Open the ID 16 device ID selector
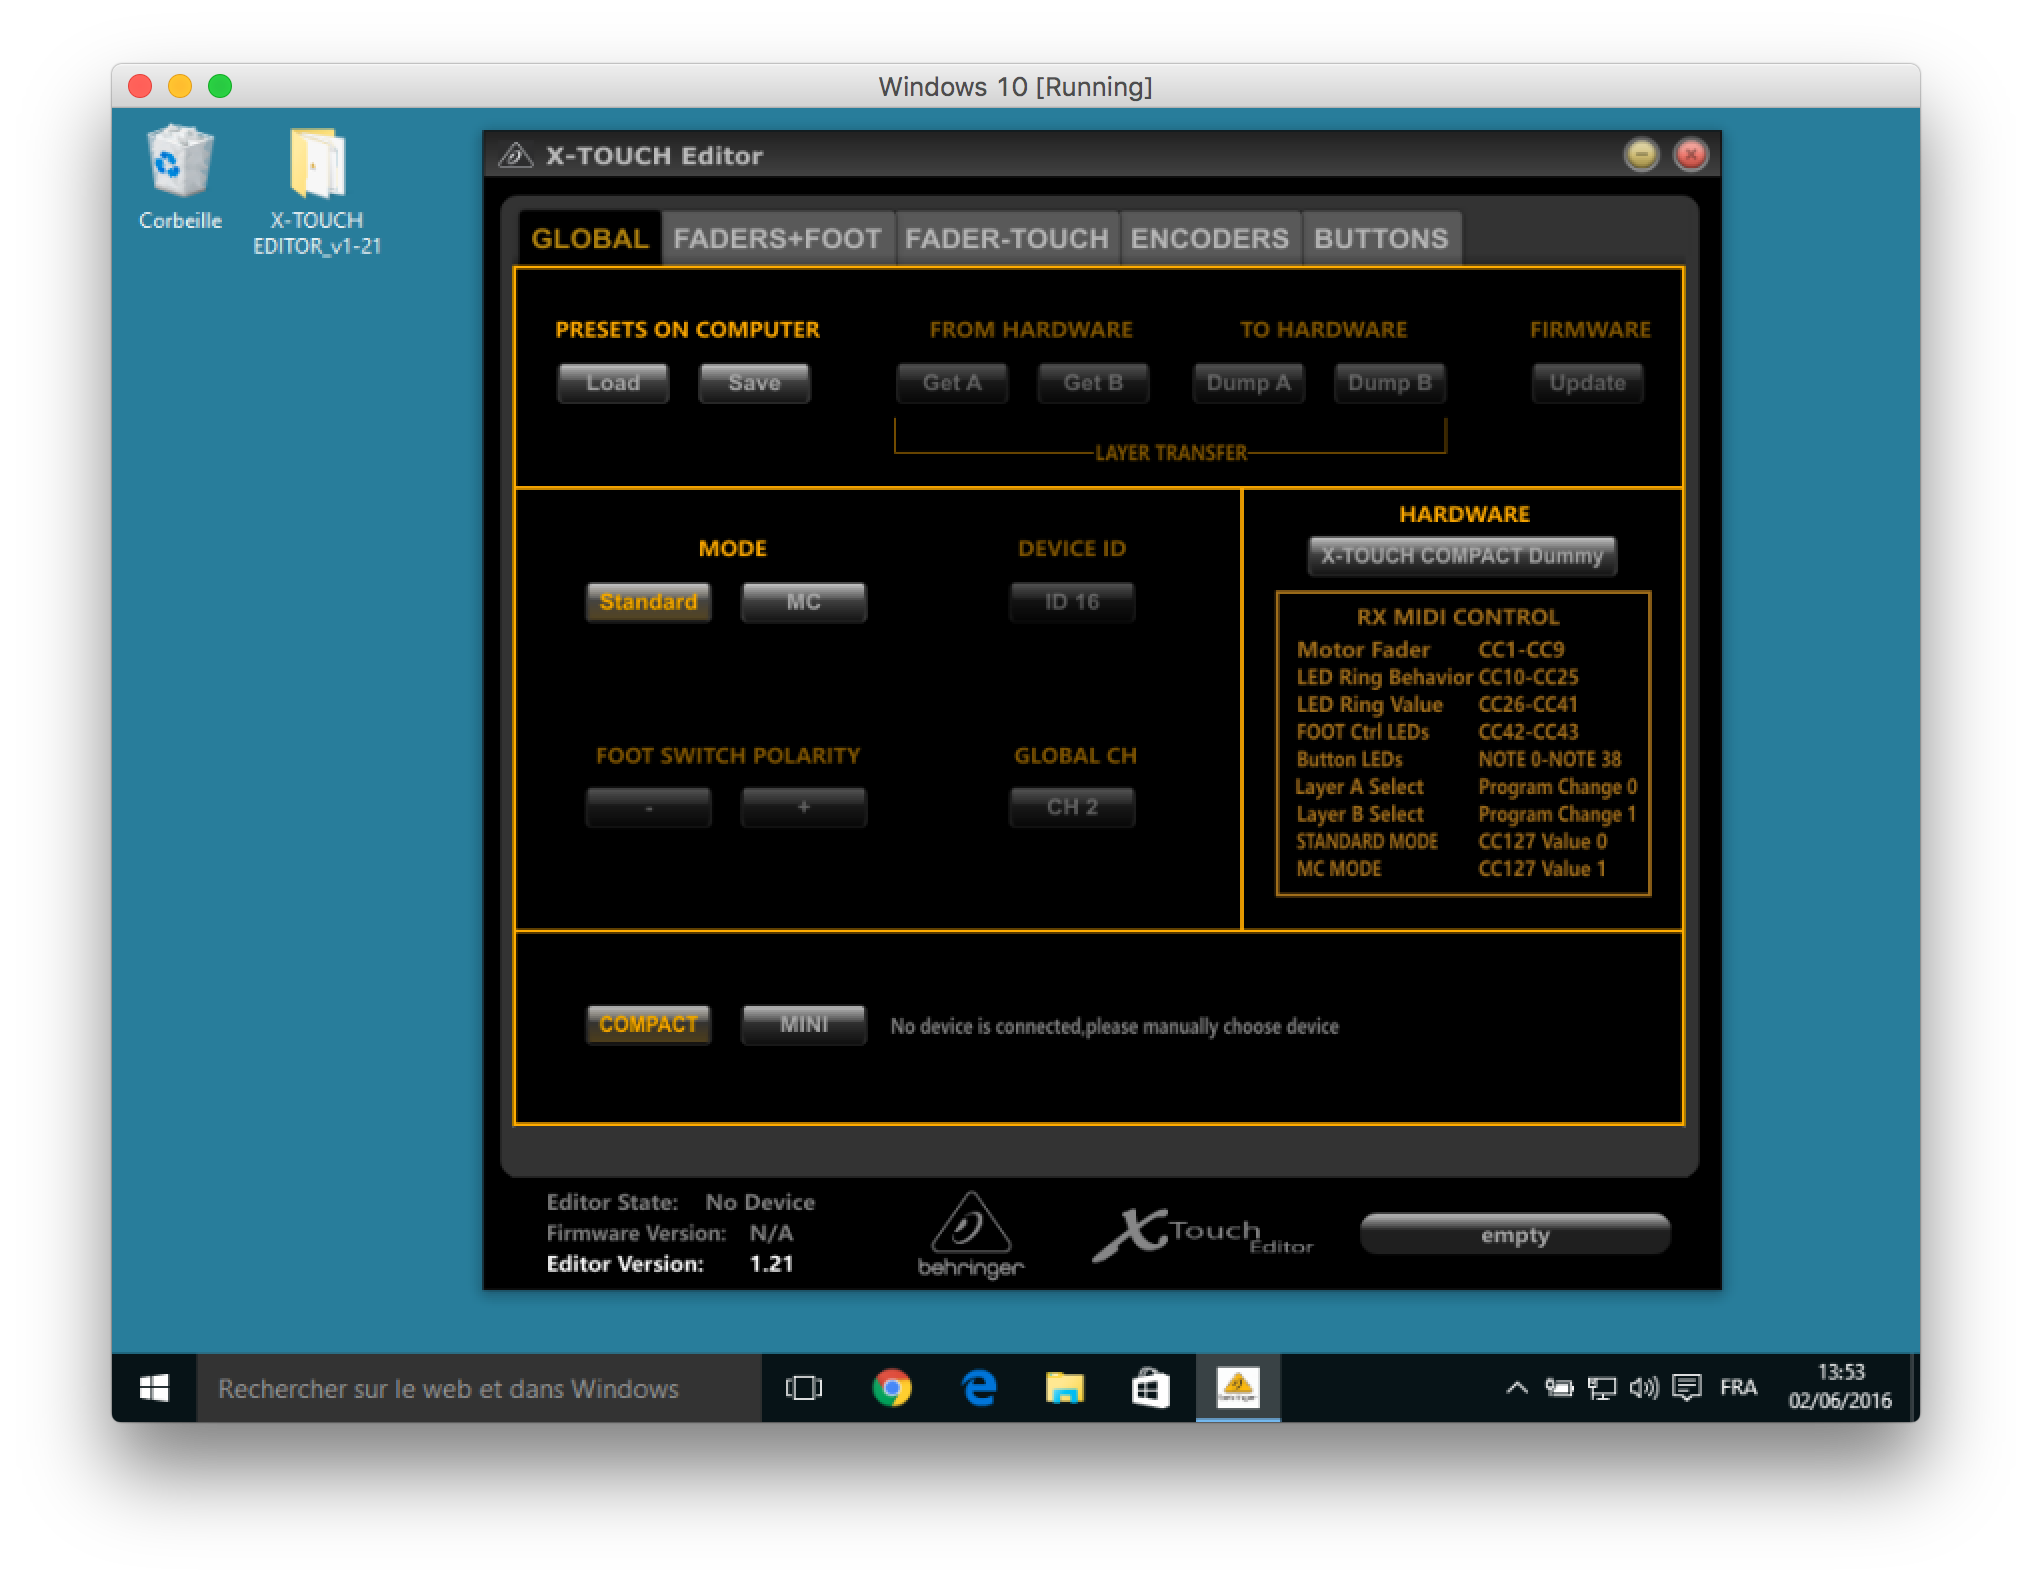 (1071, 602)
